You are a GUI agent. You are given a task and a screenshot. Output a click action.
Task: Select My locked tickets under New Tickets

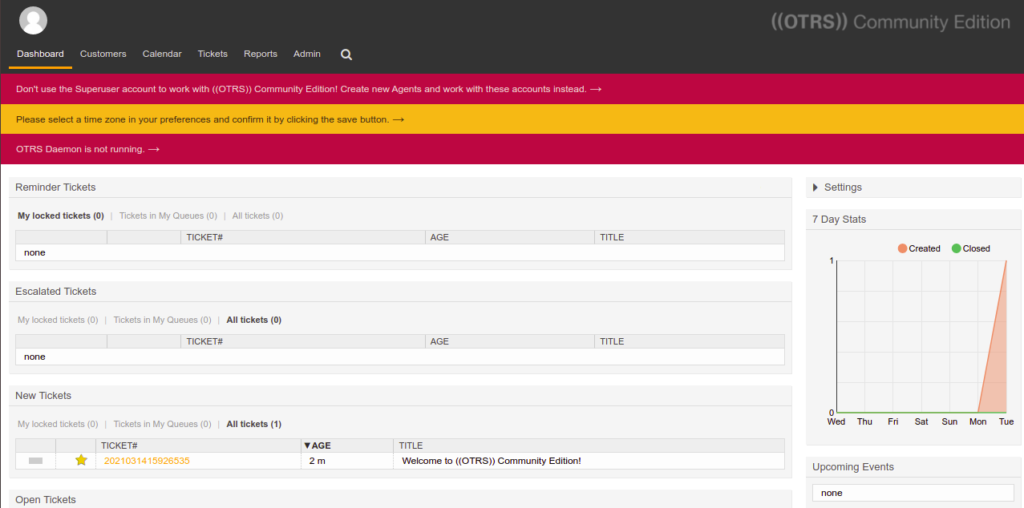57,424
